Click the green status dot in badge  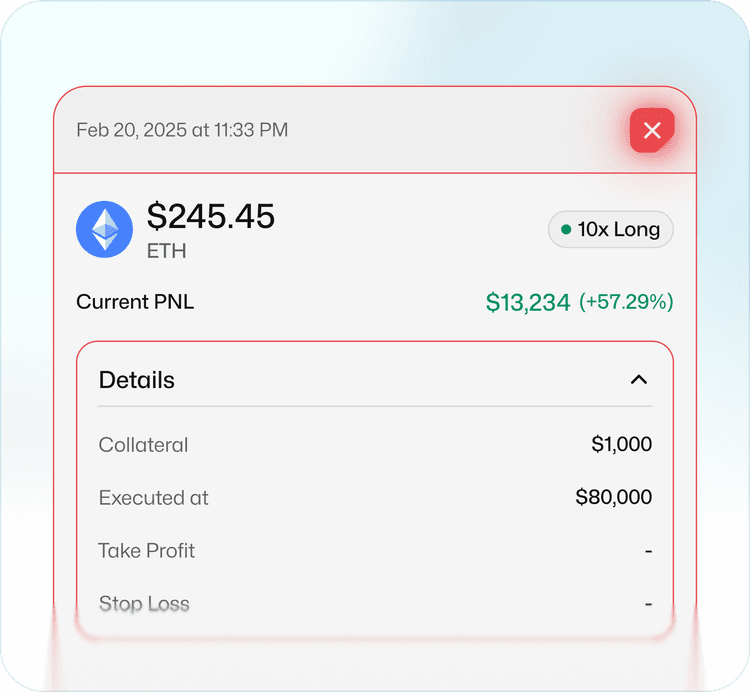(x=566, y=230)
